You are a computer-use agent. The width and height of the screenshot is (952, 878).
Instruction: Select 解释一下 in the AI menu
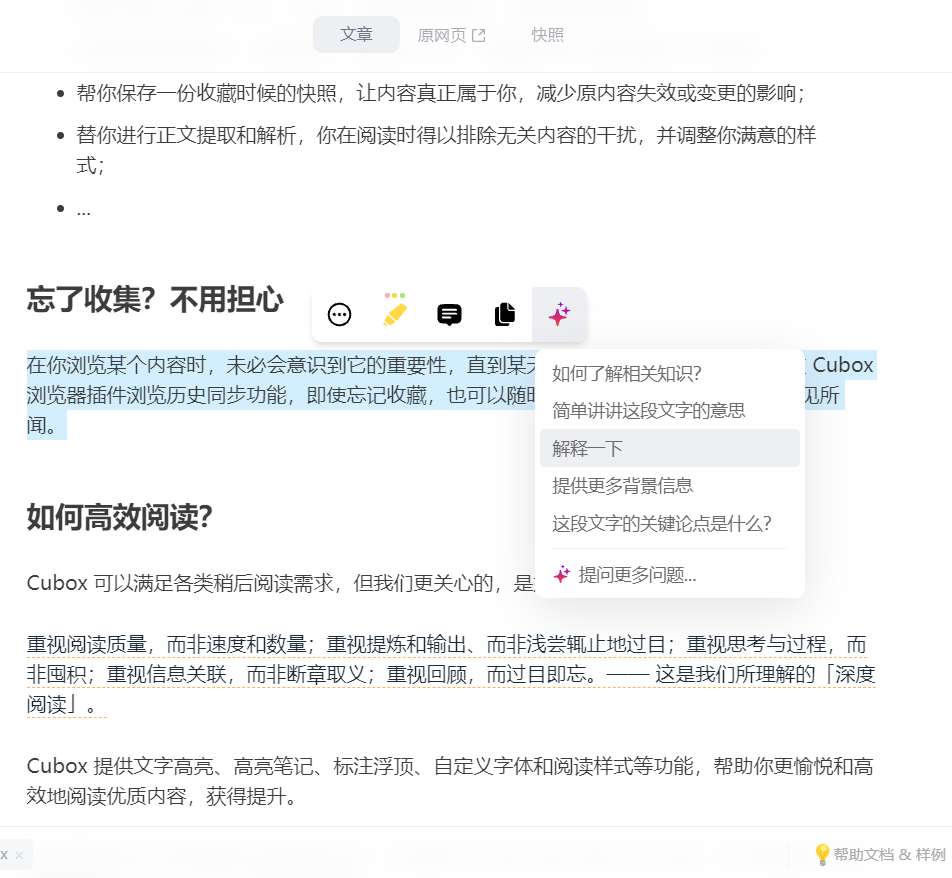[x=670, y=448]
